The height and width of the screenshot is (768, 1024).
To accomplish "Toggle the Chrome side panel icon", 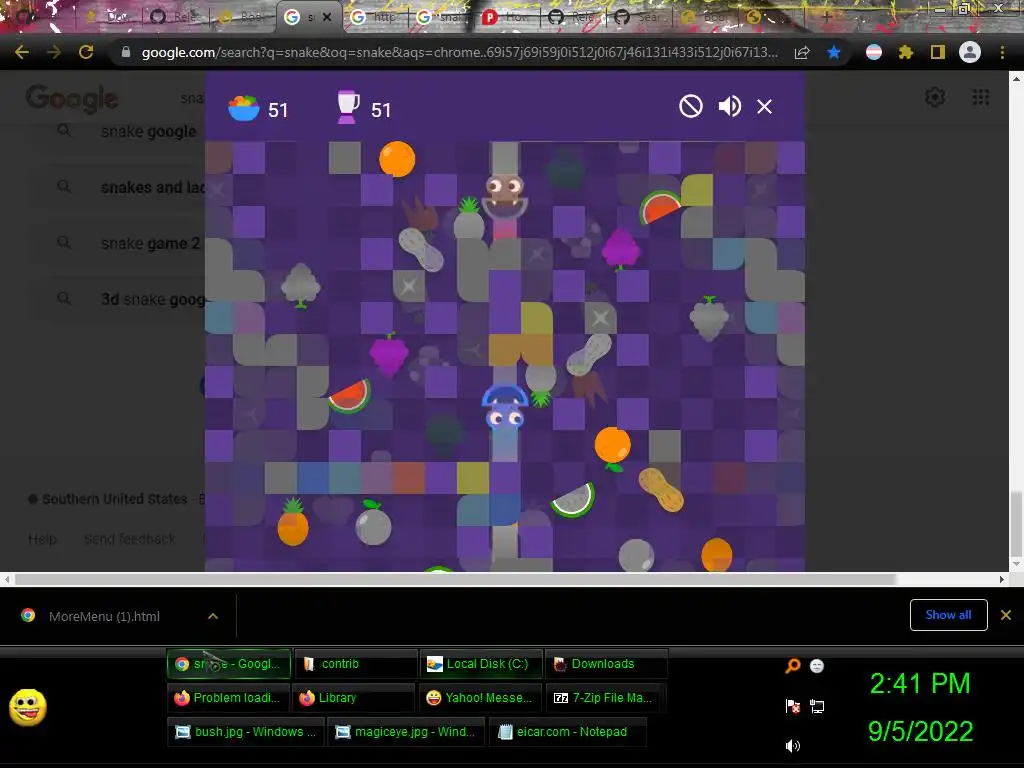I will (x=938, y=52).
